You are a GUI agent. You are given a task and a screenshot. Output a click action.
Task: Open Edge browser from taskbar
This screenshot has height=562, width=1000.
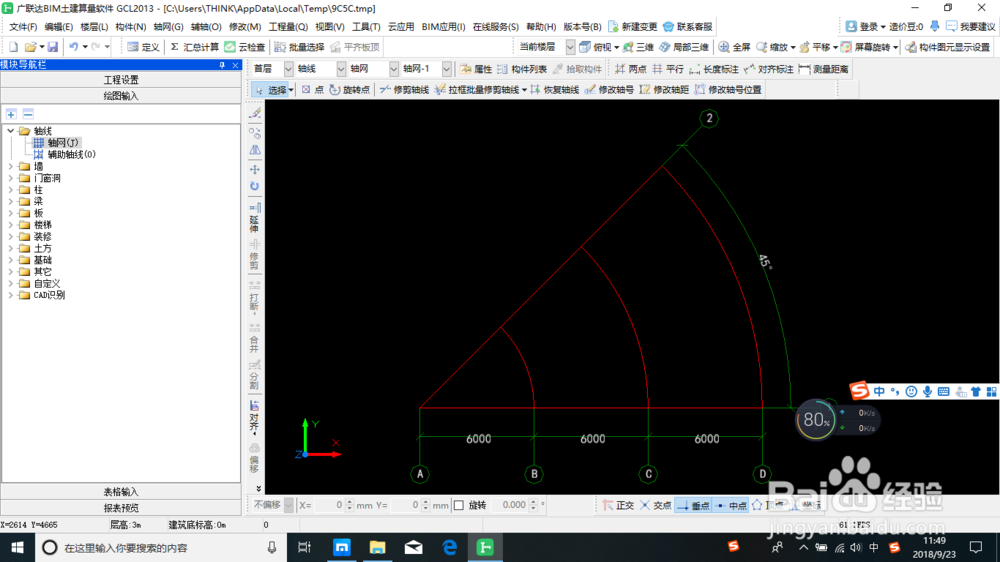[450, 547]
